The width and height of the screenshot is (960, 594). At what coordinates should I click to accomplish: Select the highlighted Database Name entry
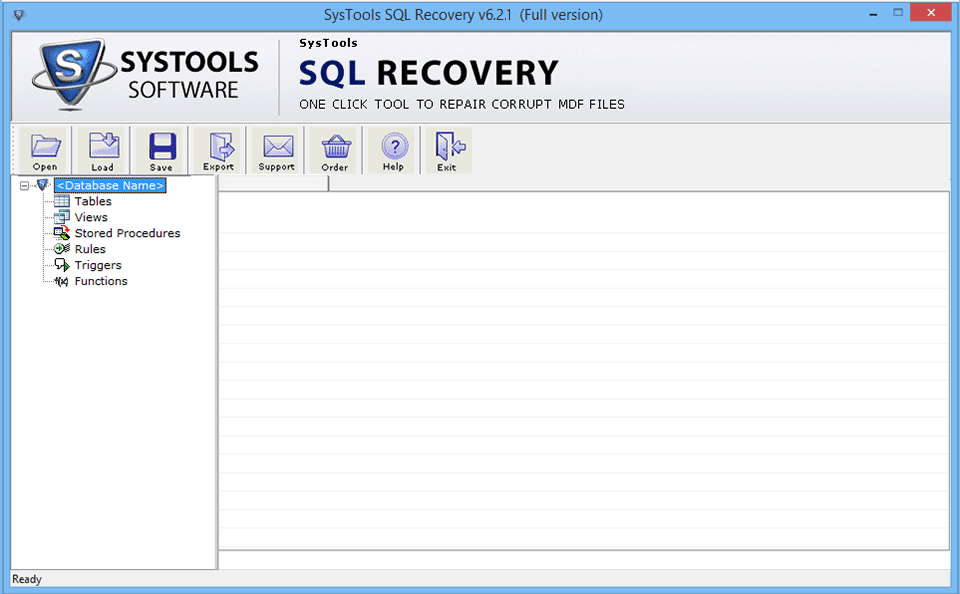(x=110, y=185)
